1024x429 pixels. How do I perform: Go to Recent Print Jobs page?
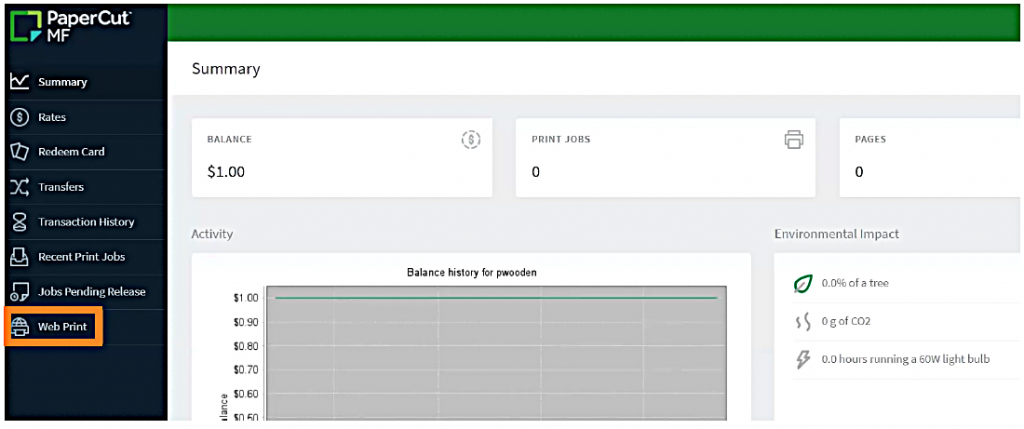(81, 257)
